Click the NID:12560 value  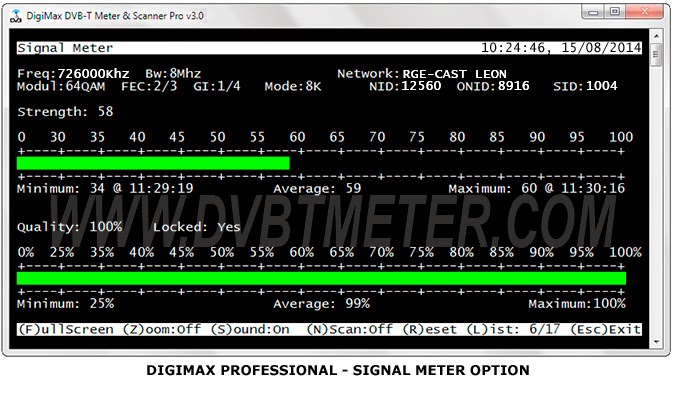pos(405,86)
